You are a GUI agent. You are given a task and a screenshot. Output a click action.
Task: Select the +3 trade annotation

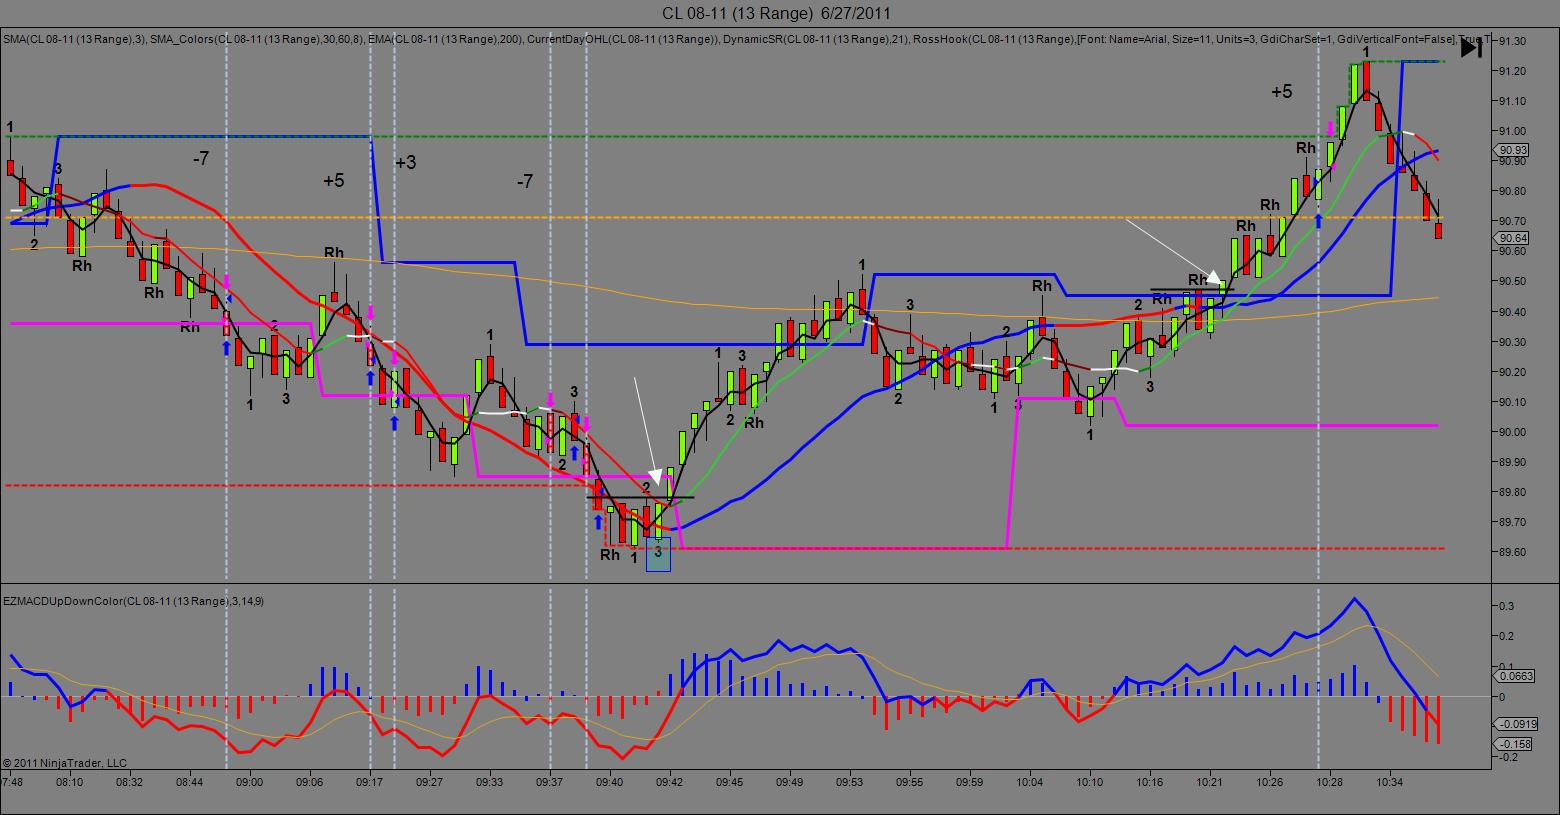tap(405, 162)
